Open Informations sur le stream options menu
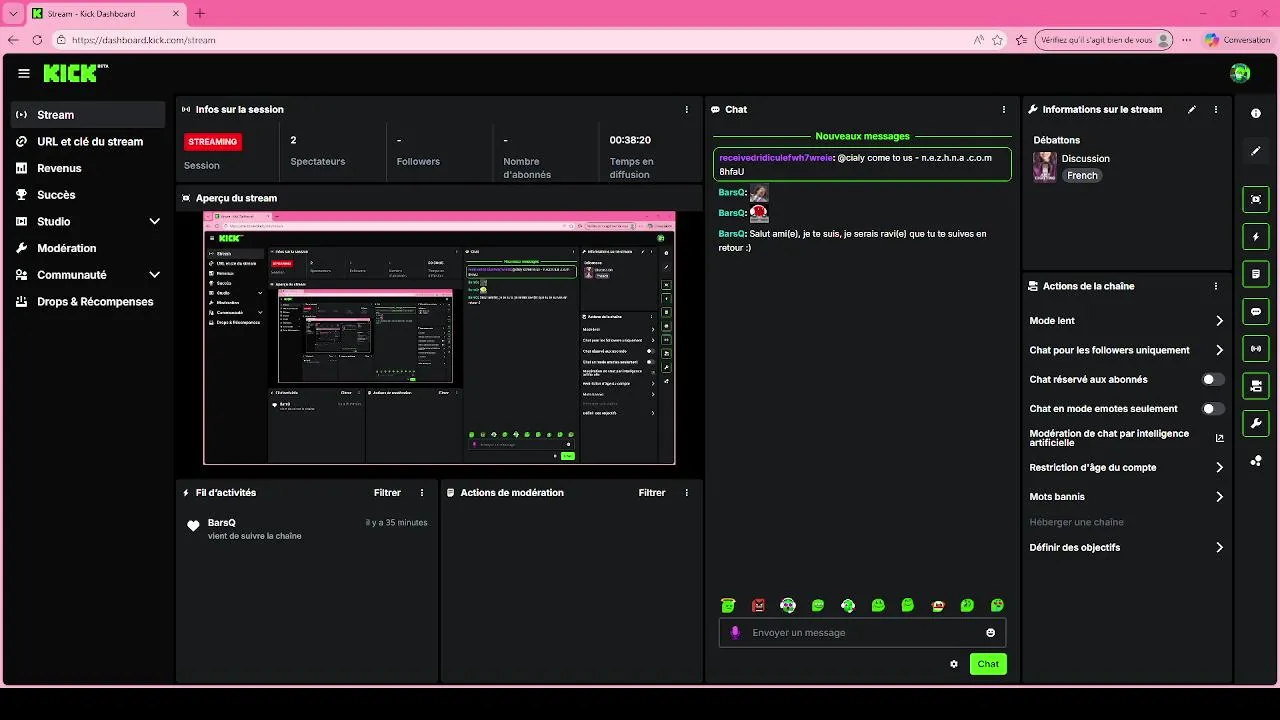Viewport: 1280px width, 720px height. (1216, 110)
